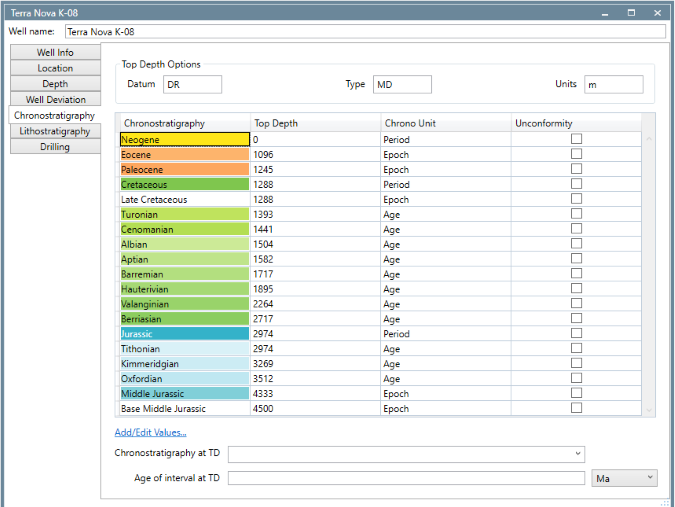This screenshot has width=675, height=507.
Task: Click the Type MD field
Action: click(402, 84)
